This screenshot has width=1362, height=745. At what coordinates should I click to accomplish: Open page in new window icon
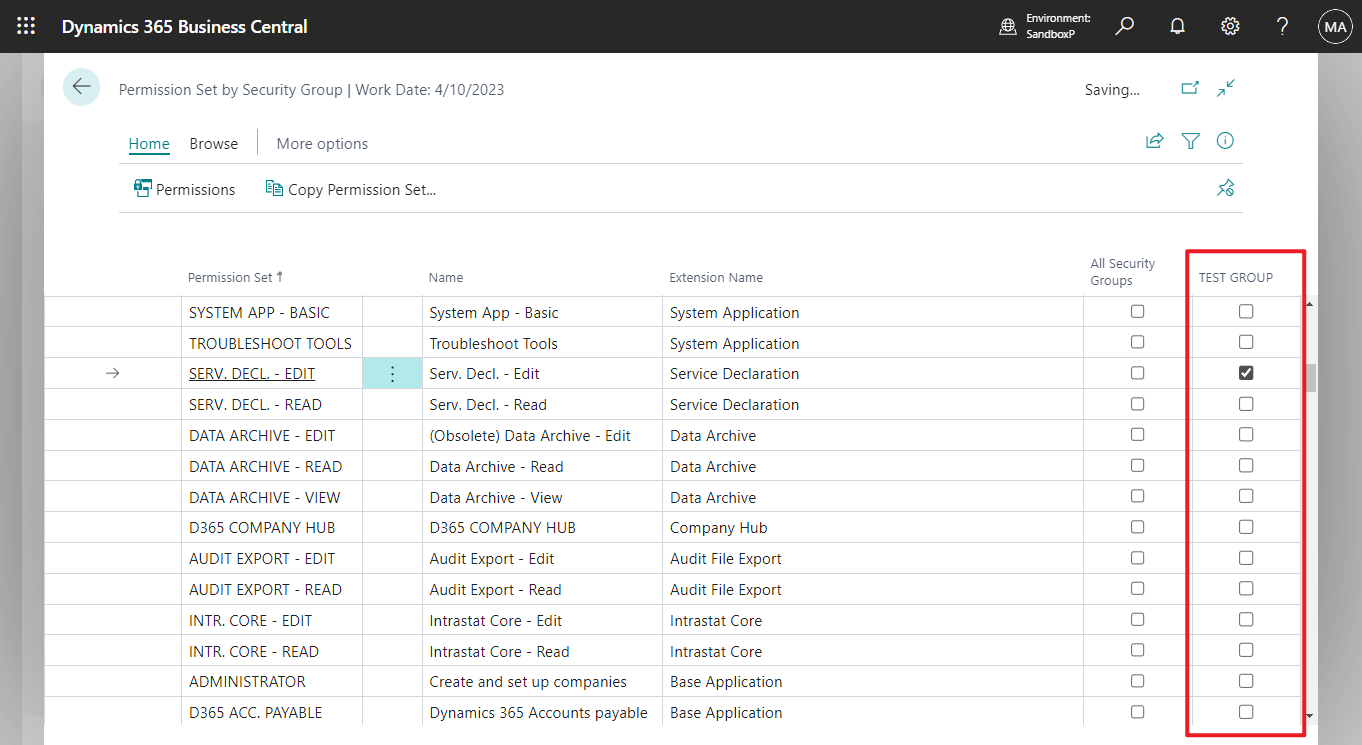1189,88
